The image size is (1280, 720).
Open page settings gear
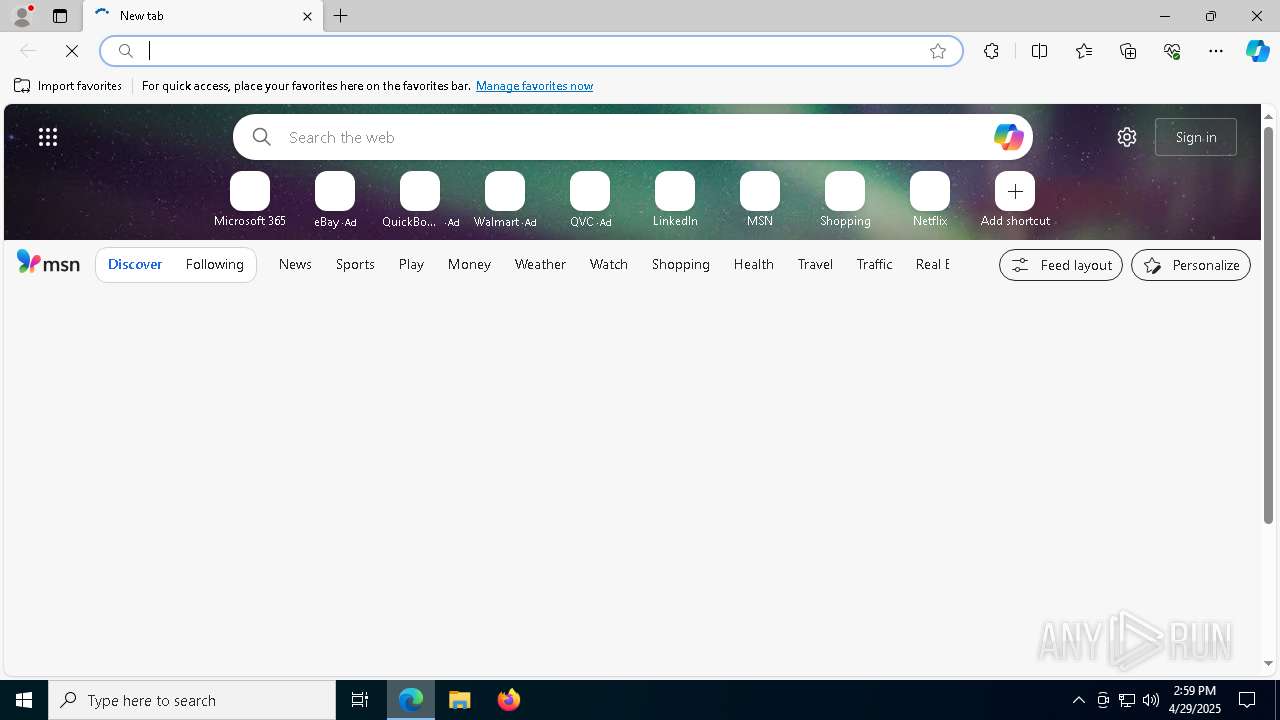pyautogui.click(x=1127, y=137)
